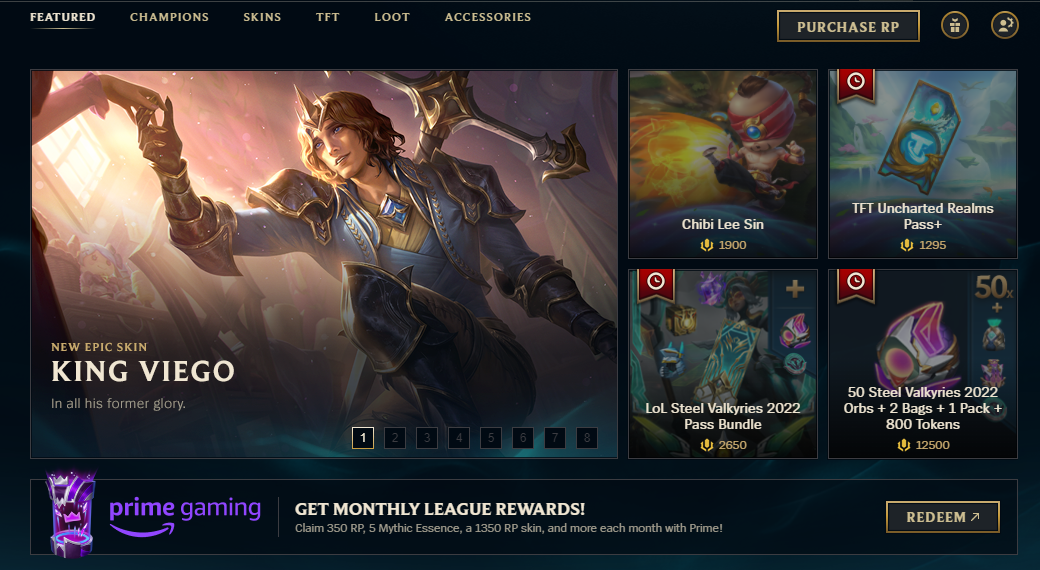Open the Champions tab
Image resolution: width=1040 pixels, height=570 pixels.
coord(169,17)
